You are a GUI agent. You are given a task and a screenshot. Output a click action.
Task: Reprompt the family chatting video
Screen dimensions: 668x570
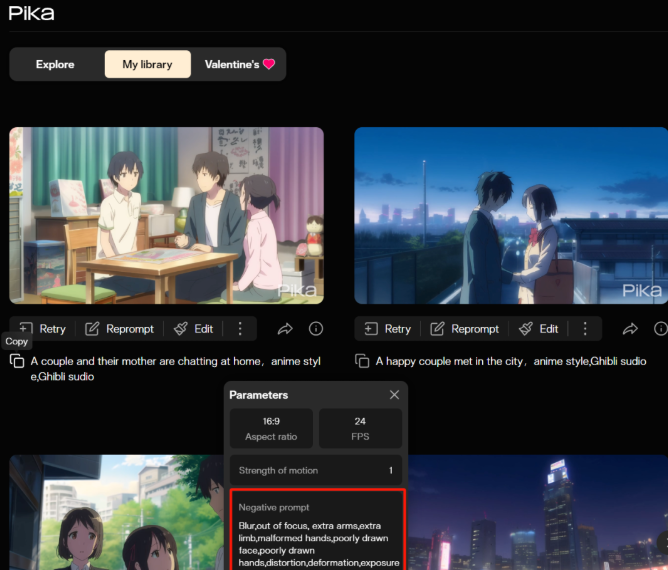pyautogui.click(x=119, y=328)
